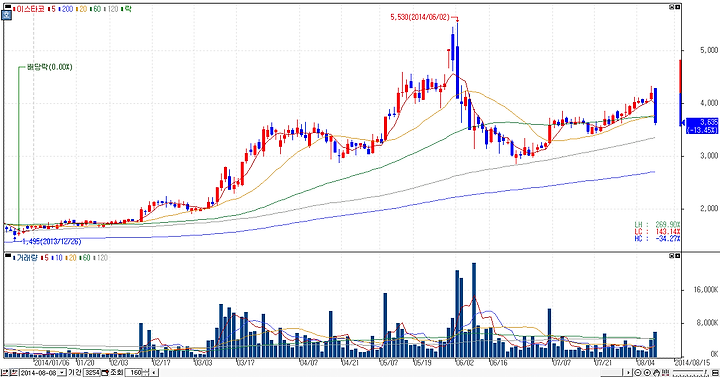The width and height of the screenshot is (720, 377).
Task: Click the black collapse bar above settings icon
Action: [x=7, y=7]
